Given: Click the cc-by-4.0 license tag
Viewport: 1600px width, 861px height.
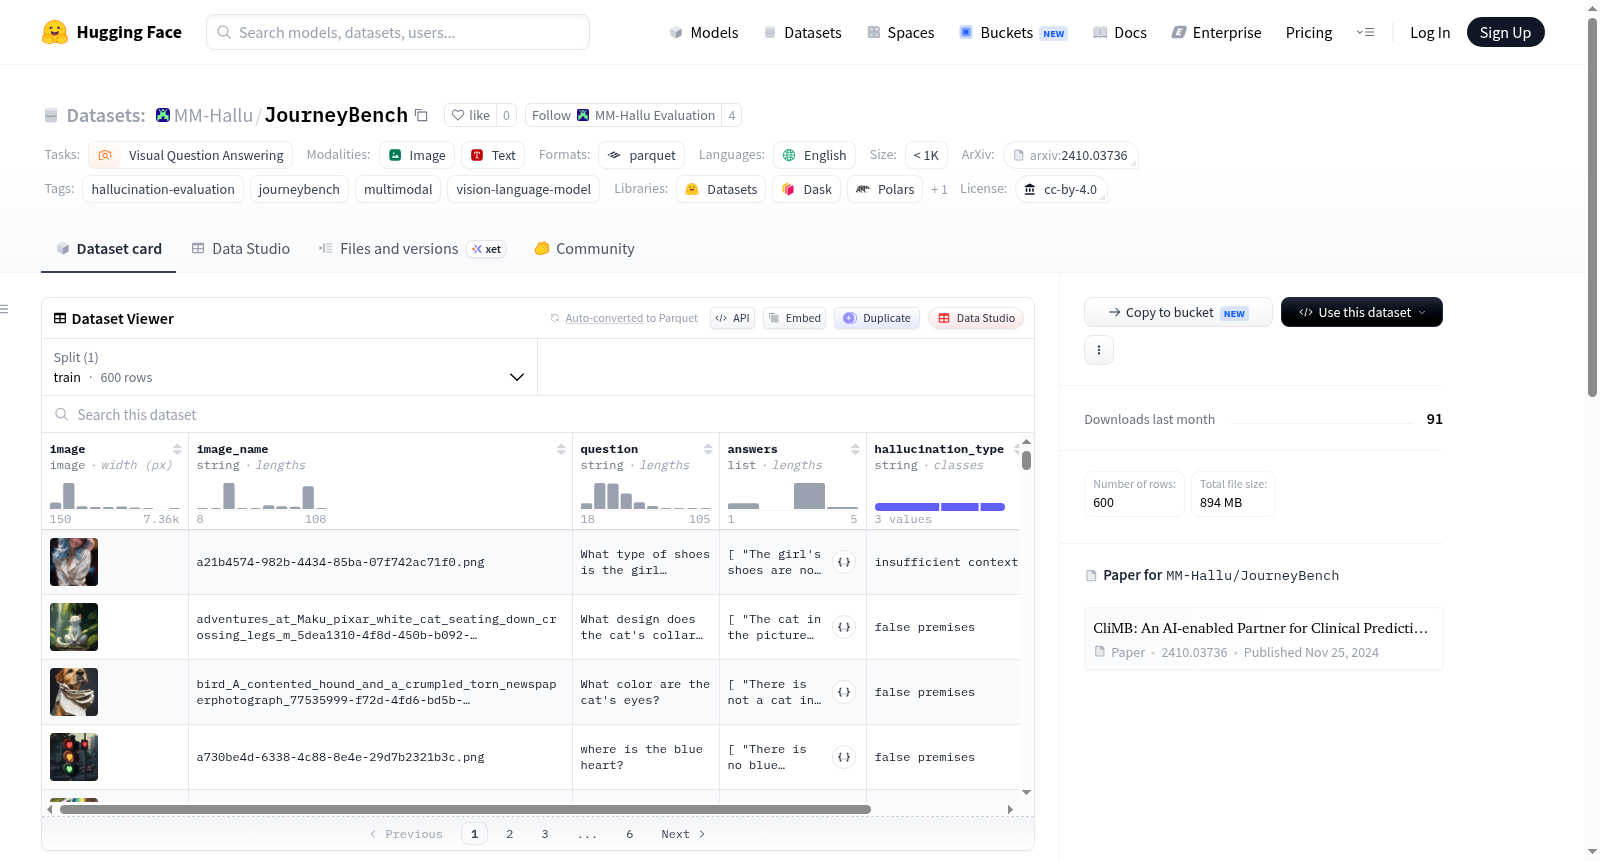Looking at the screenshot, I should 1061,189.
